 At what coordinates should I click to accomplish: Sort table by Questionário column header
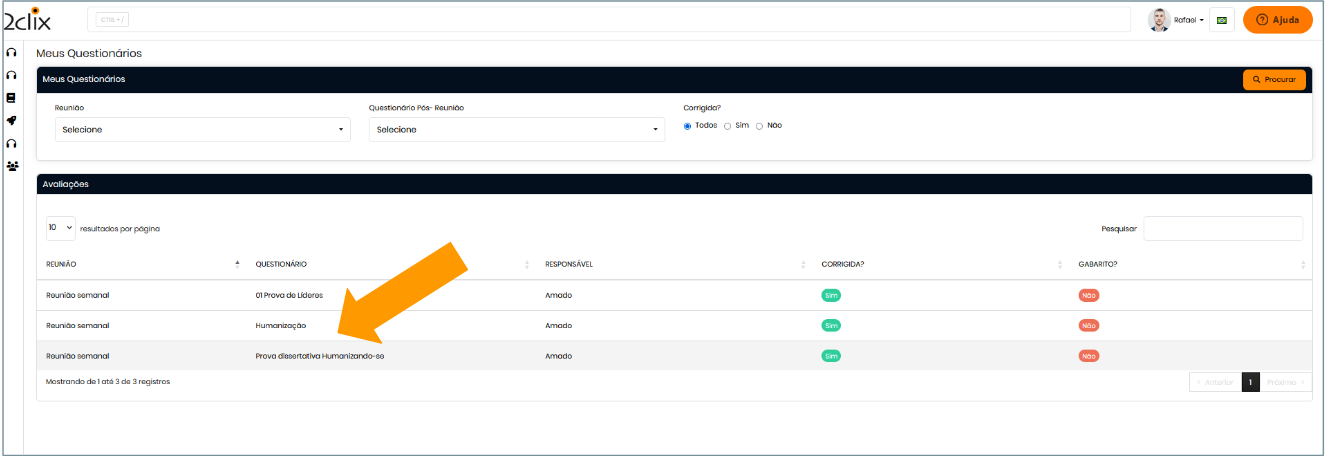[x=282, y=264]
